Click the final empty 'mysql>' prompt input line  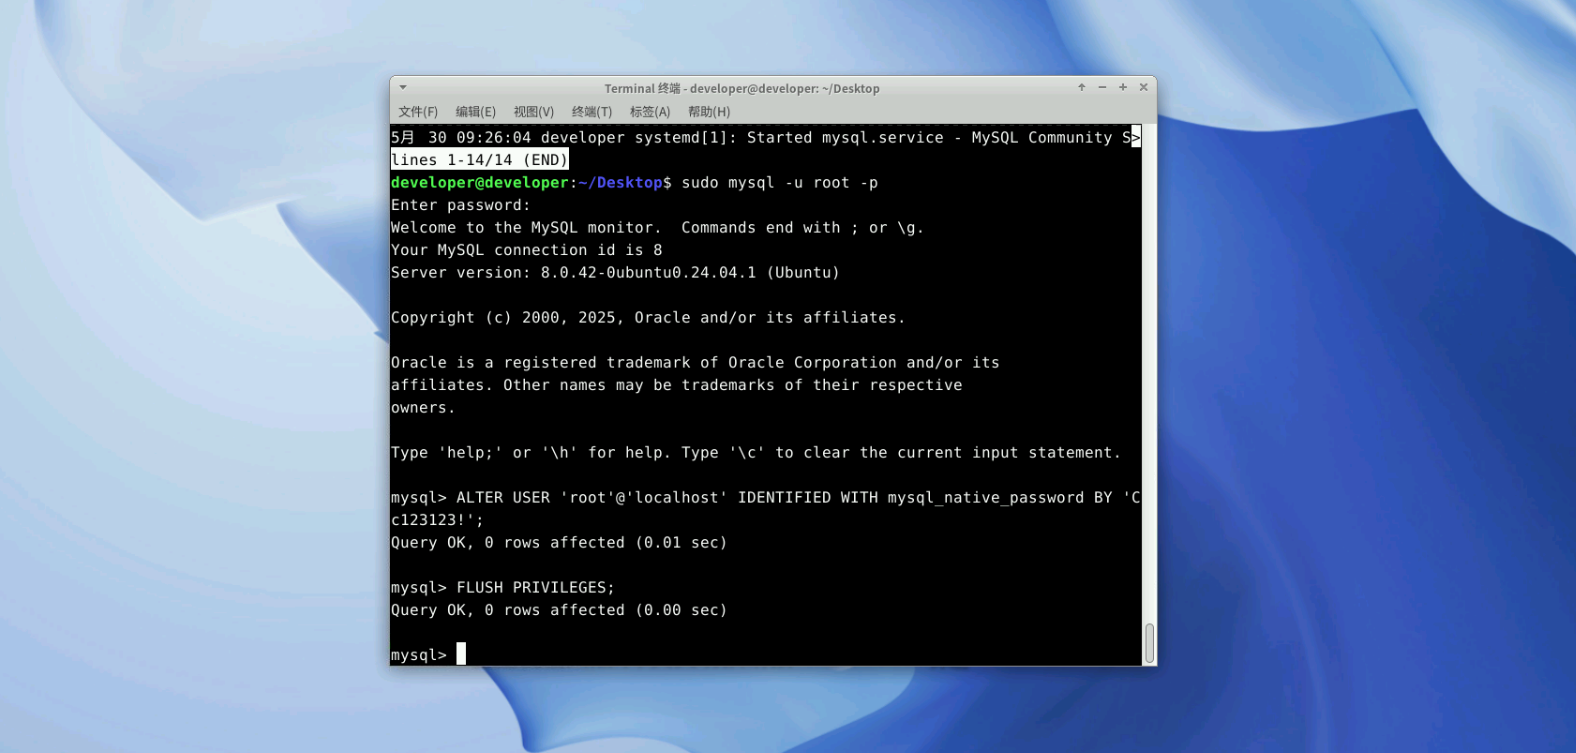click(765, 655)
